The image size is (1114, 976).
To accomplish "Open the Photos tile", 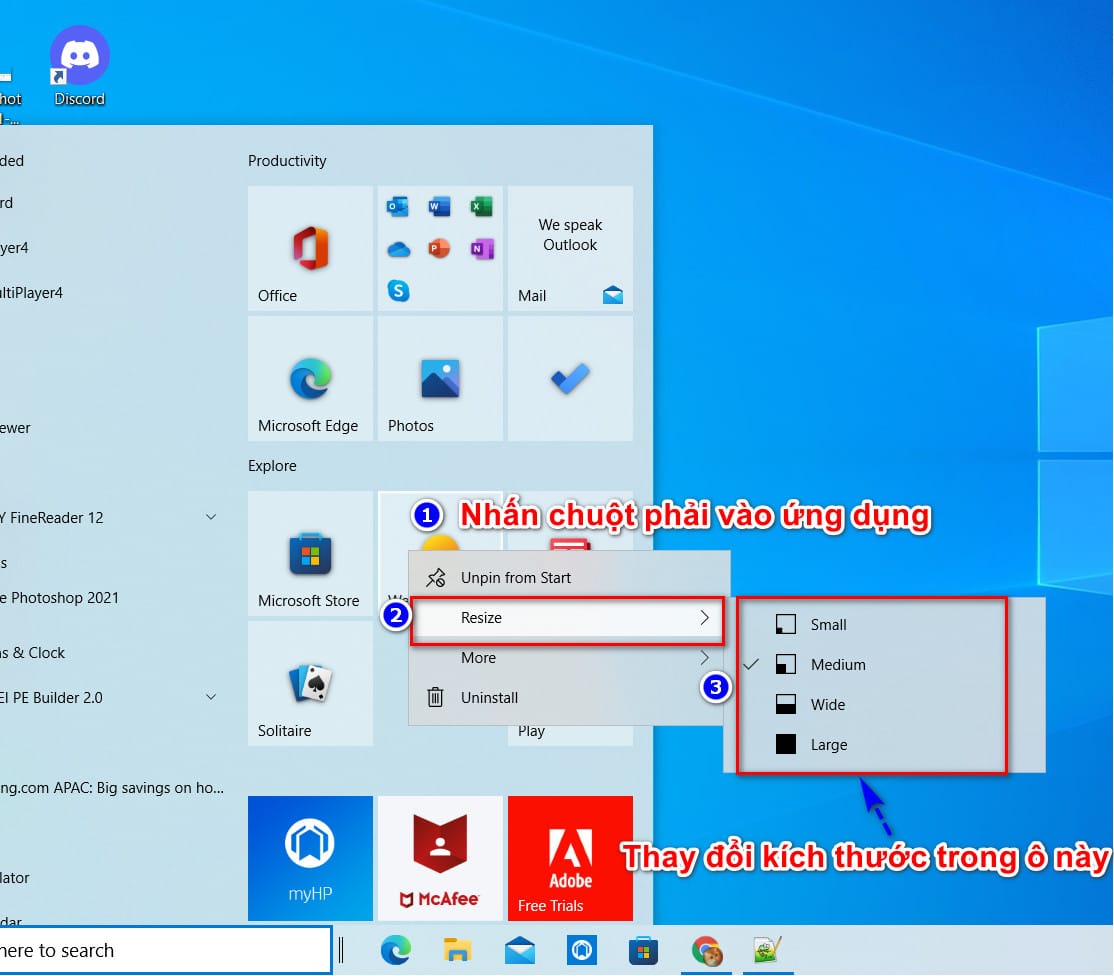I will pos(440,379).
